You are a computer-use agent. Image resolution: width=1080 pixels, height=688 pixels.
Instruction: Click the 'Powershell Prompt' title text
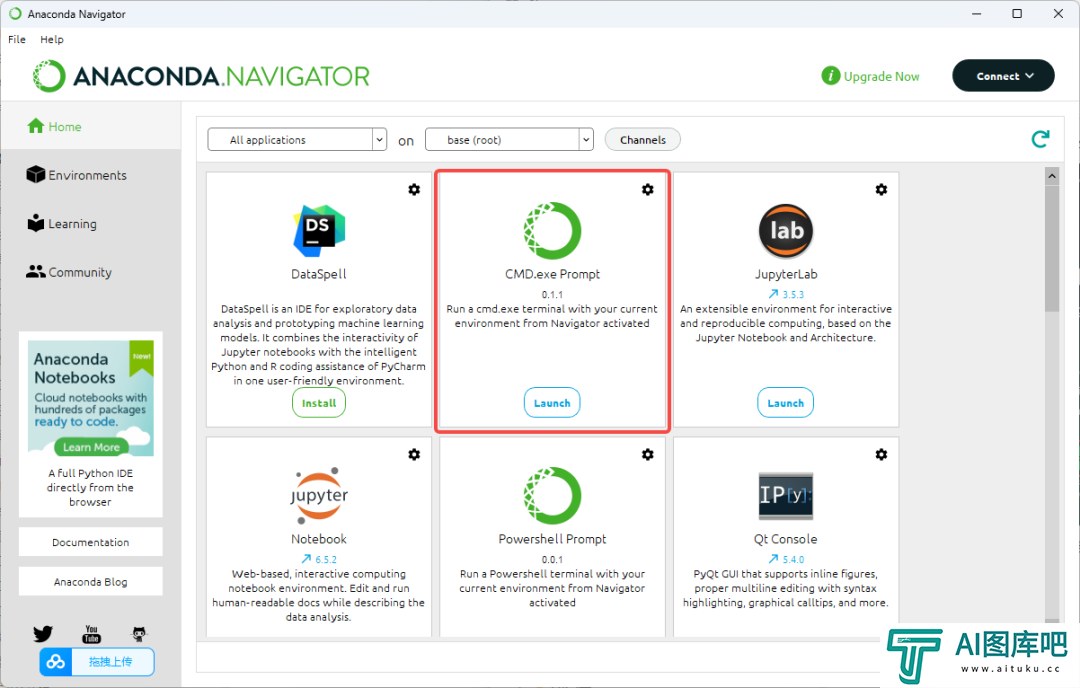pyautogui.click(x=552, y=539)
